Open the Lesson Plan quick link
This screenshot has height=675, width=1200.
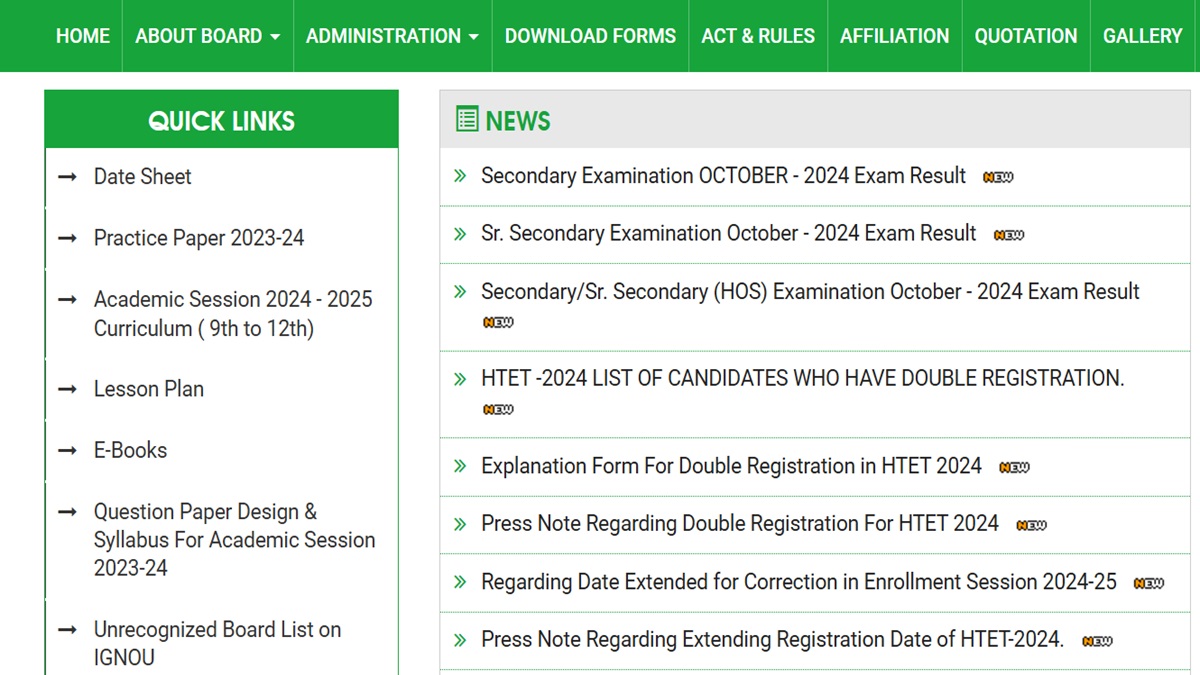coord(149,389)
